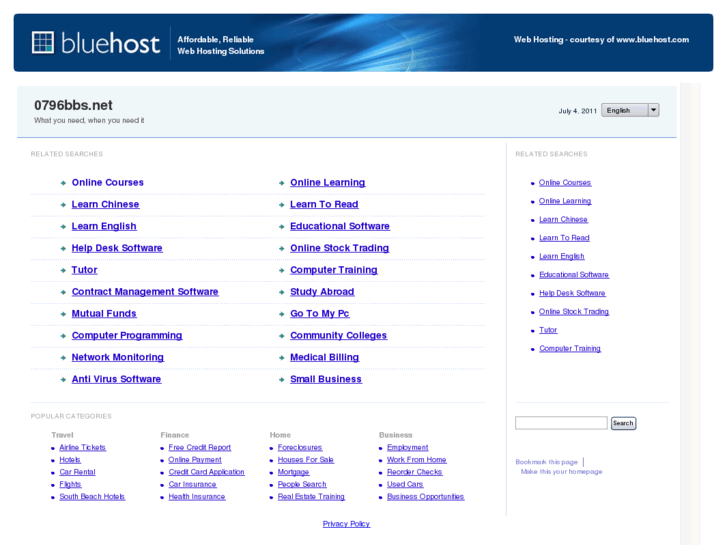The height and width of the screenshot is (545, 727).
Task: Open the Help Desk Software main link
Action: [x=117, y=248]
